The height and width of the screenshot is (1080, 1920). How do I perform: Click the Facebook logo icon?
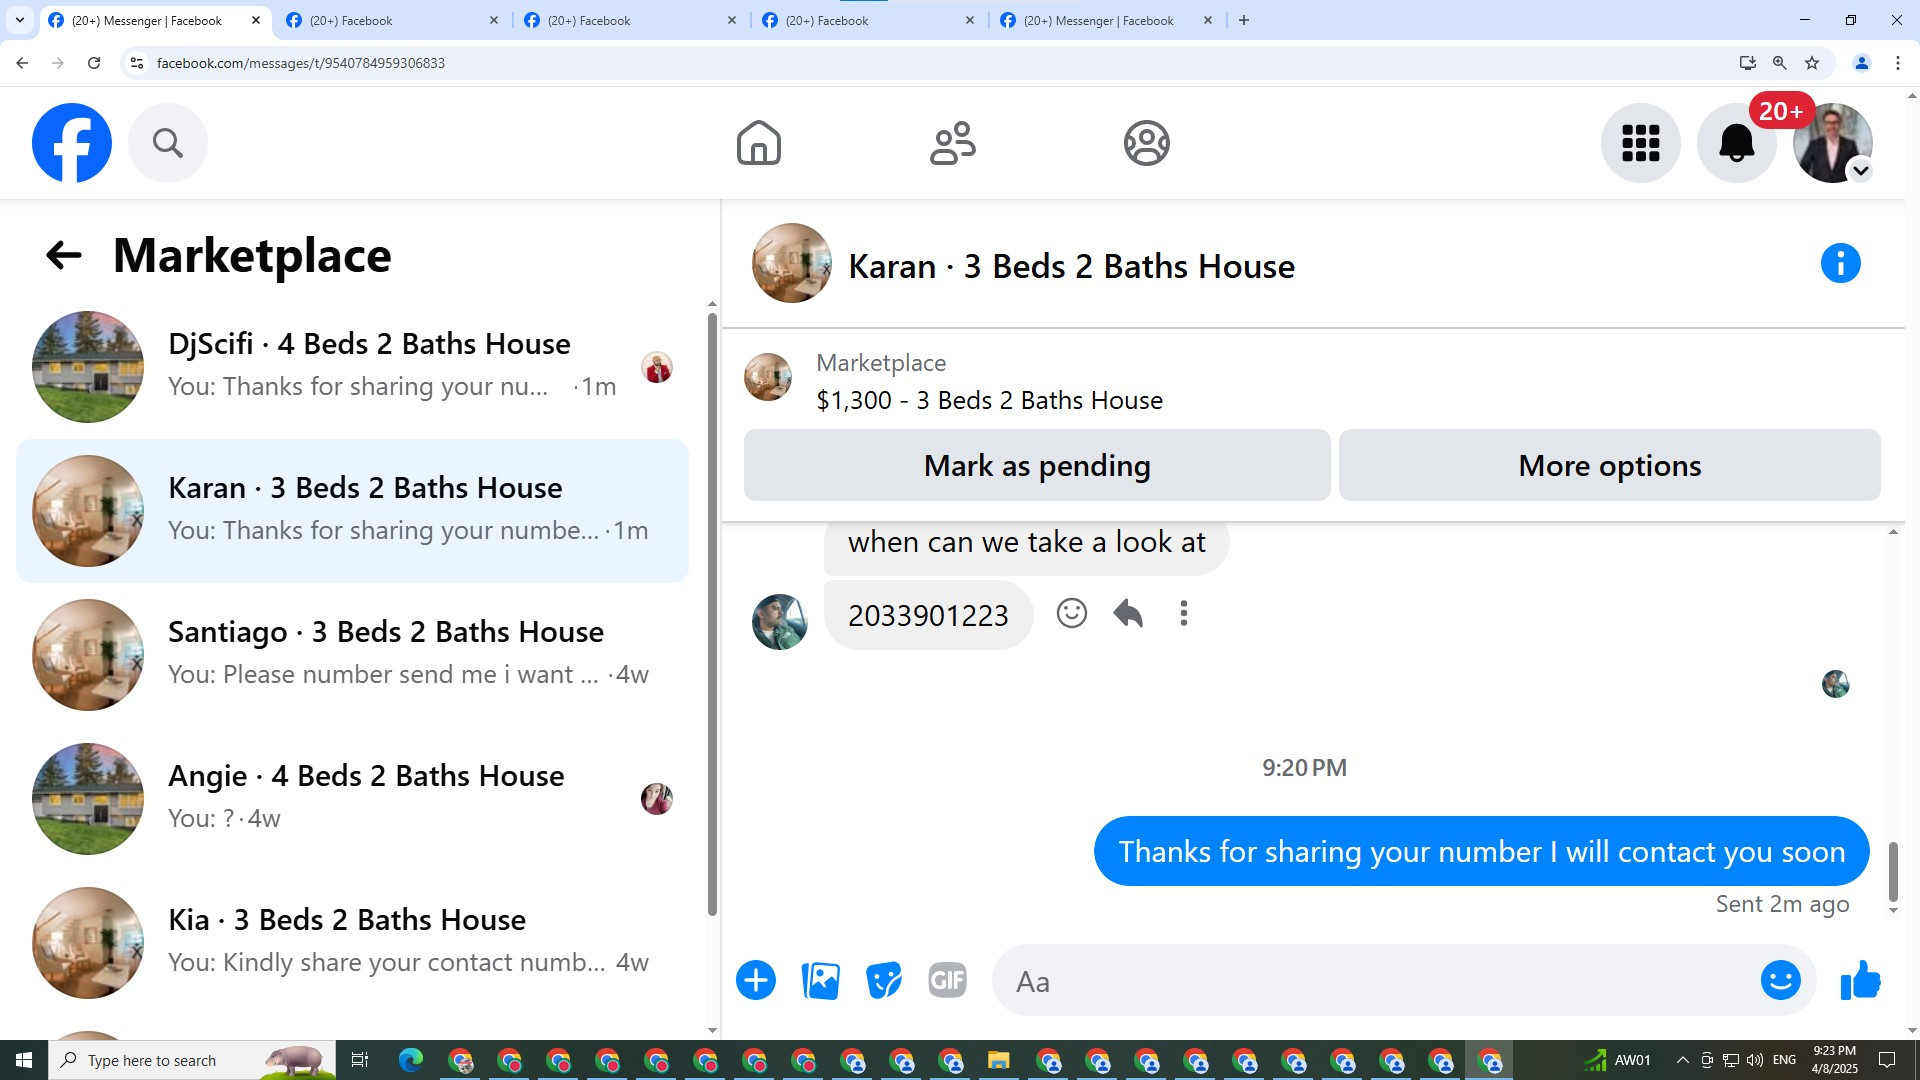click(x=71, y=143)
